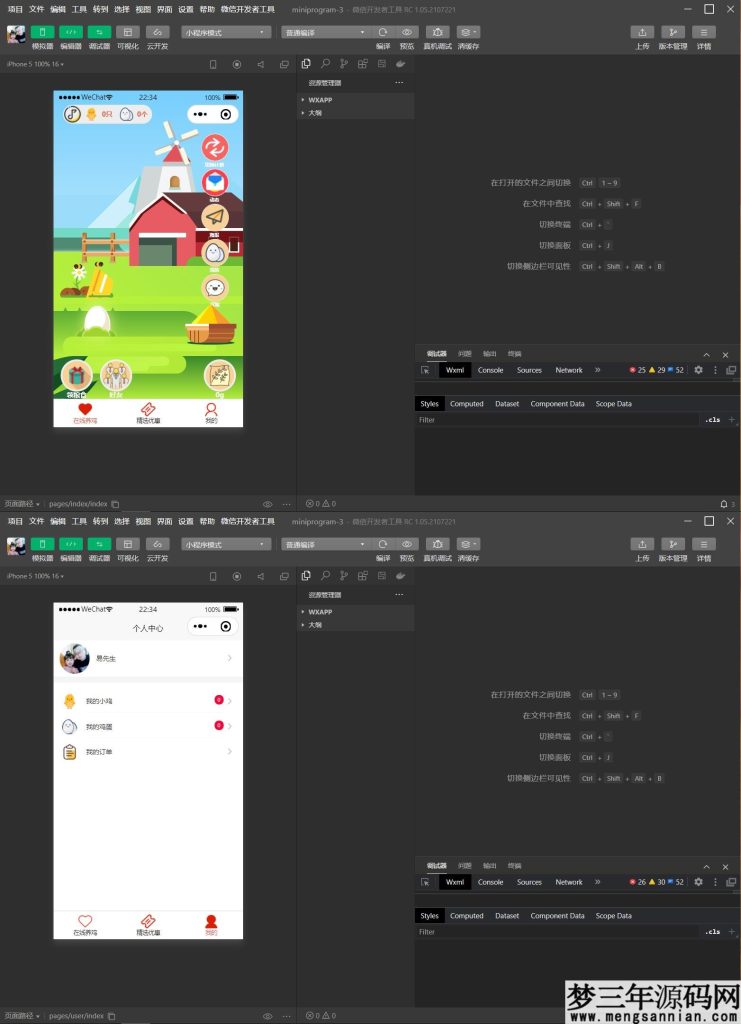This screenshot has width=741, height=1024.
Task: Toggle the simulator button in top window toolbar
Action: [x=42, y=32]
